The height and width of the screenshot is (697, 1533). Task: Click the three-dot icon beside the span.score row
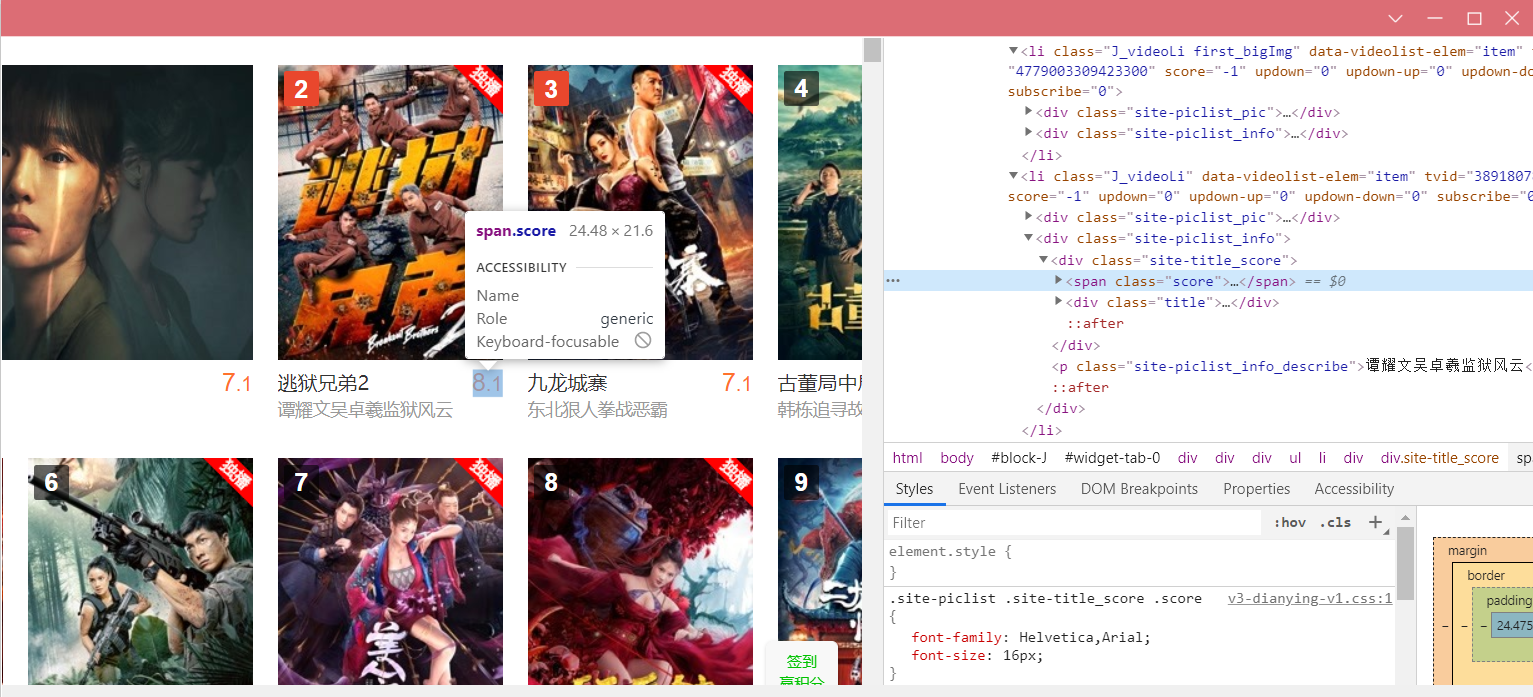pyautogui.click(x=893, y=281)
